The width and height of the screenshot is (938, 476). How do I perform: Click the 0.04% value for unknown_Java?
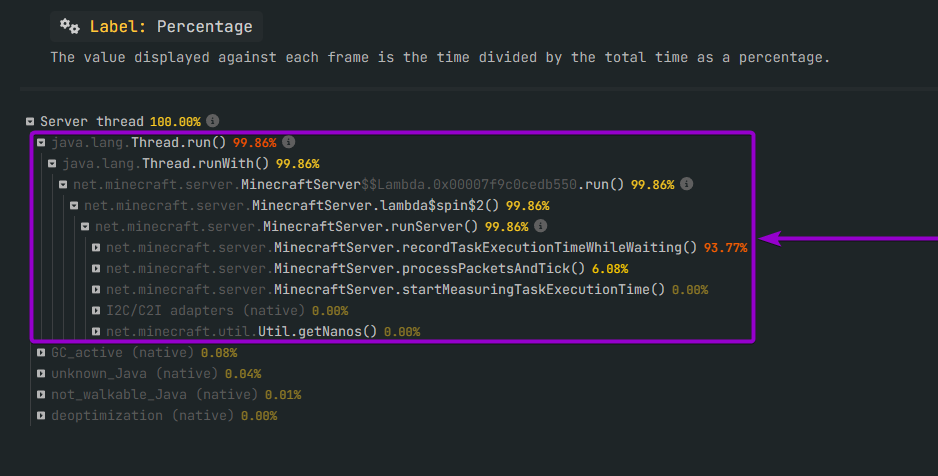tap(243, 374)
